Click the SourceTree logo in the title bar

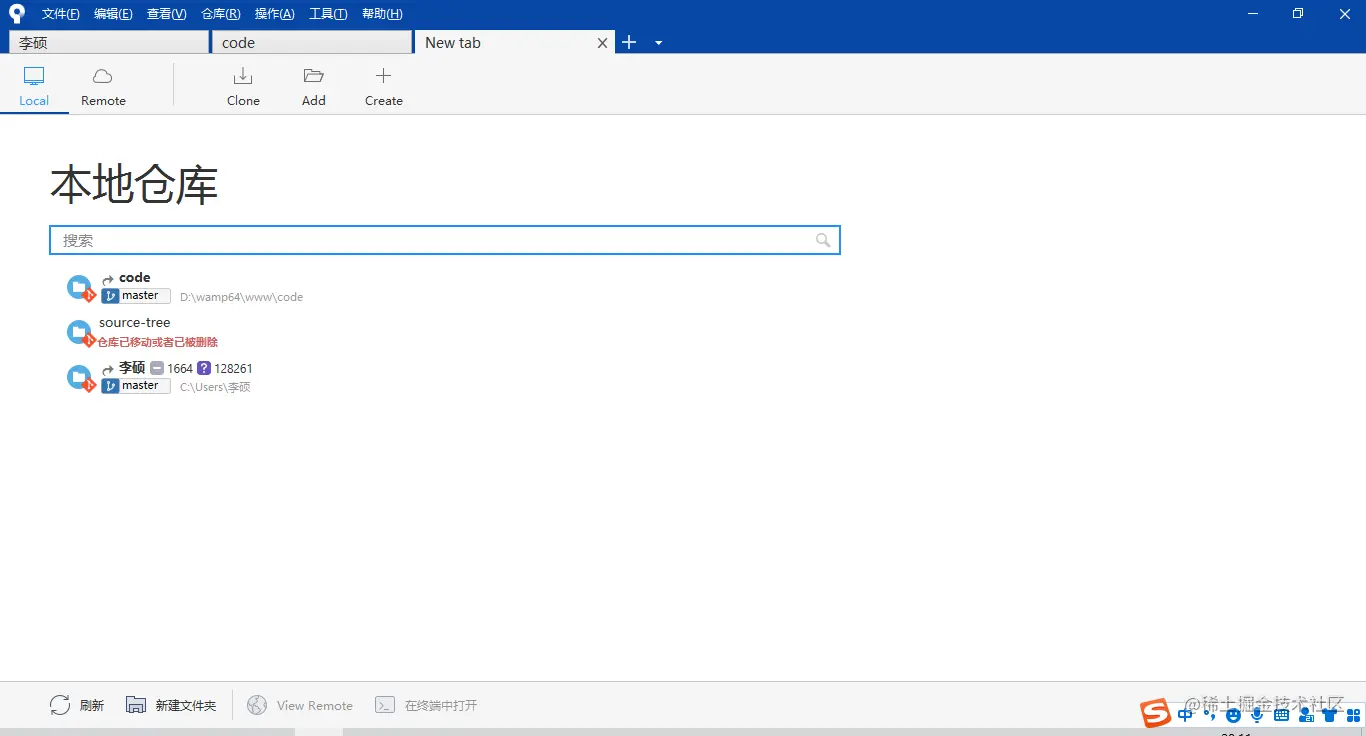16,13
